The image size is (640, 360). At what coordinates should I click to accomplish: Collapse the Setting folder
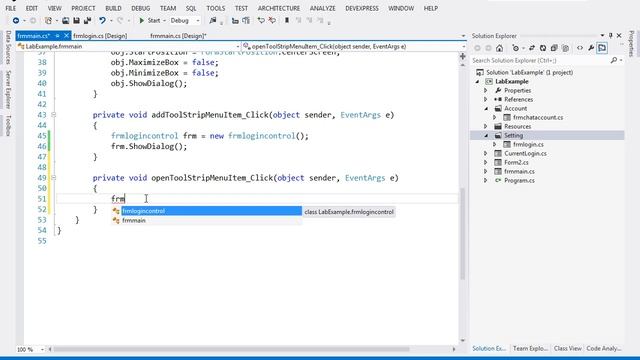click(x=486, y=136)
